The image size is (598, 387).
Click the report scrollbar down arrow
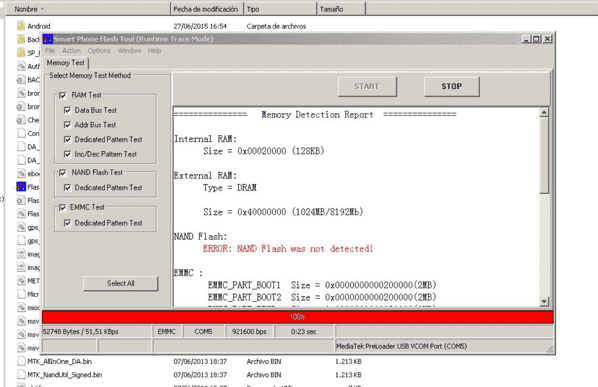(544, 302)
